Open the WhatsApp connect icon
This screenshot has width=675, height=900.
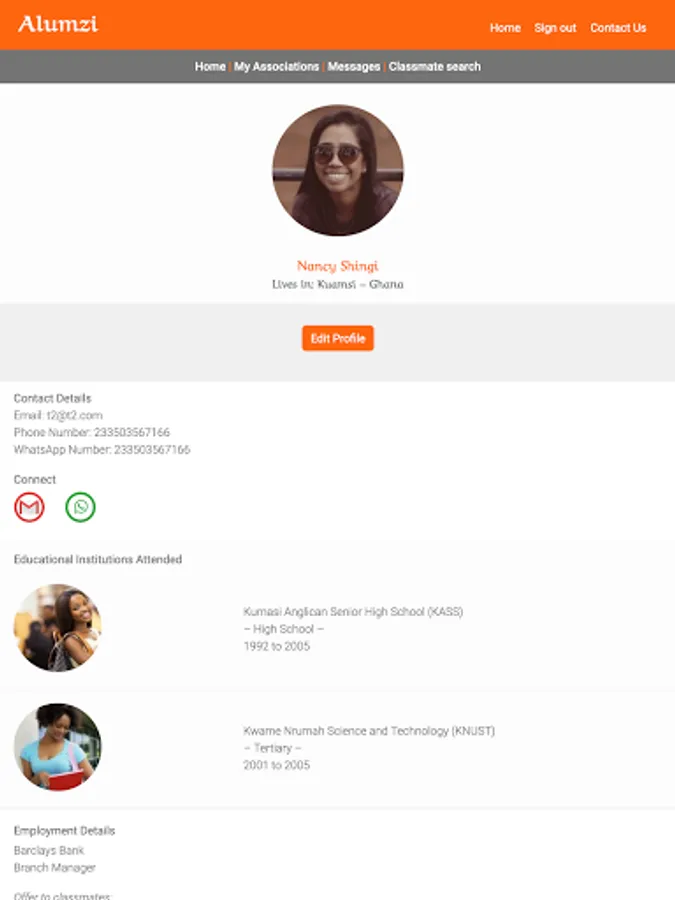pyautogui.click(x=80, y=507)
